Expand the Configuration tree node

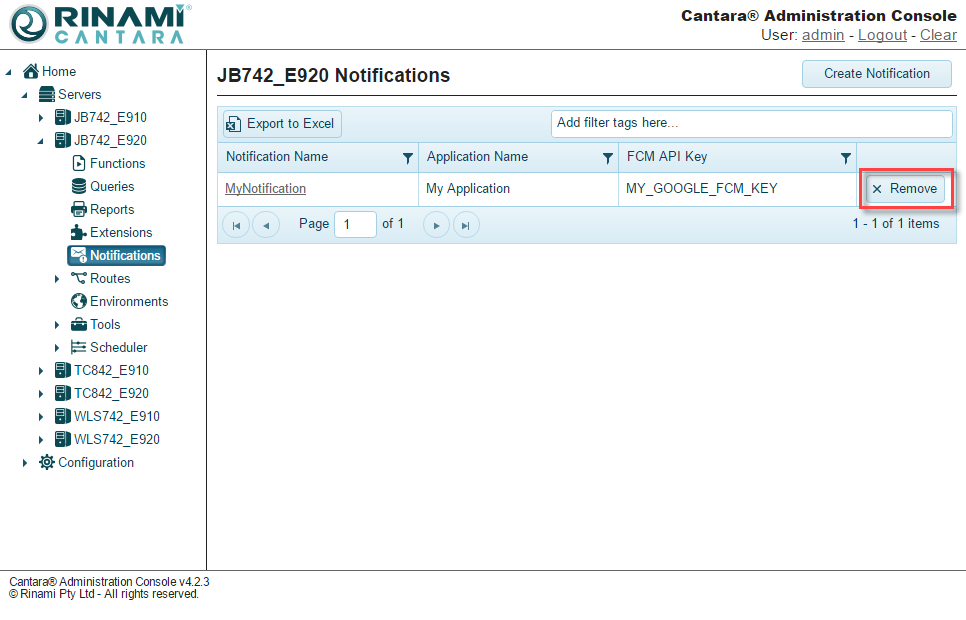click(25, 463)
